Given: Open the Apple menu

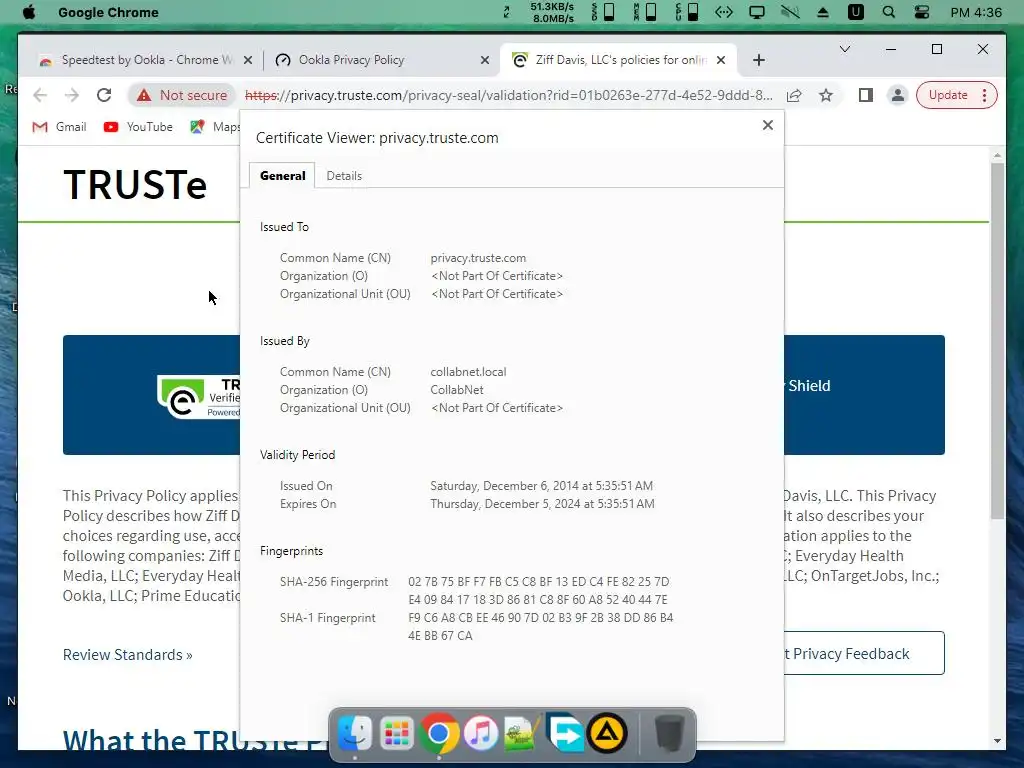Looking at the screenshot, I should 29,12.
